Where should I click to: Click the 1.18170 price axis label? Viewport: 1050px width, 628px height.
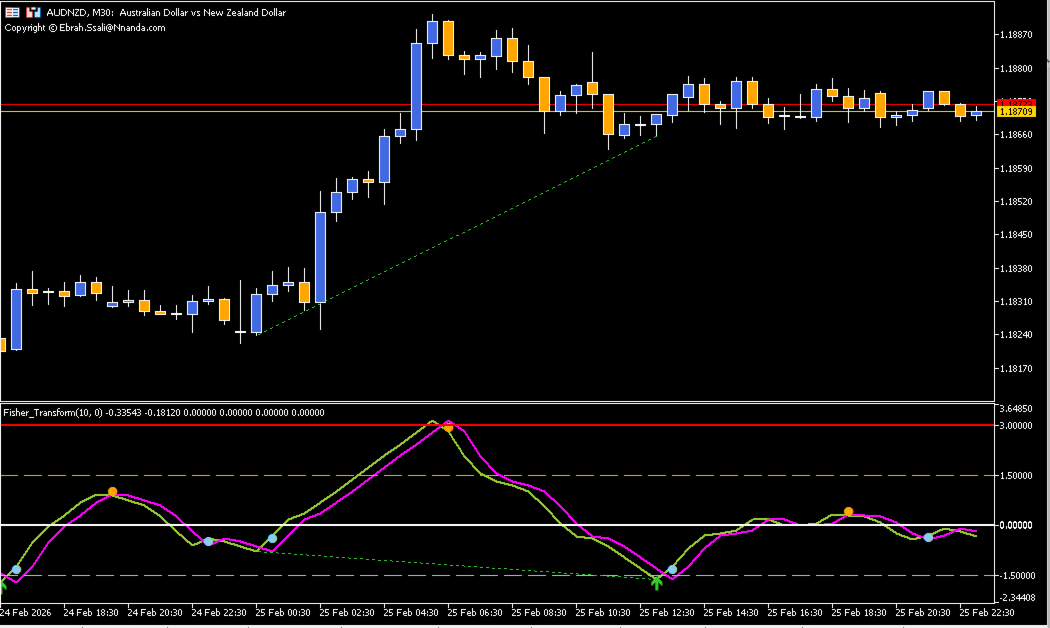point(1015,368)
